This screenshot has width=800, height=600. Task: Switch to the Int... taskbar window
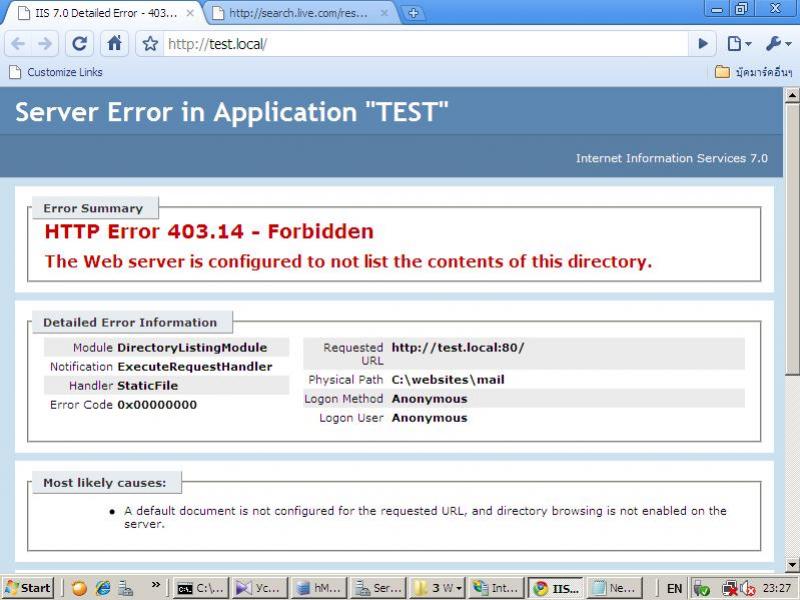496,588
